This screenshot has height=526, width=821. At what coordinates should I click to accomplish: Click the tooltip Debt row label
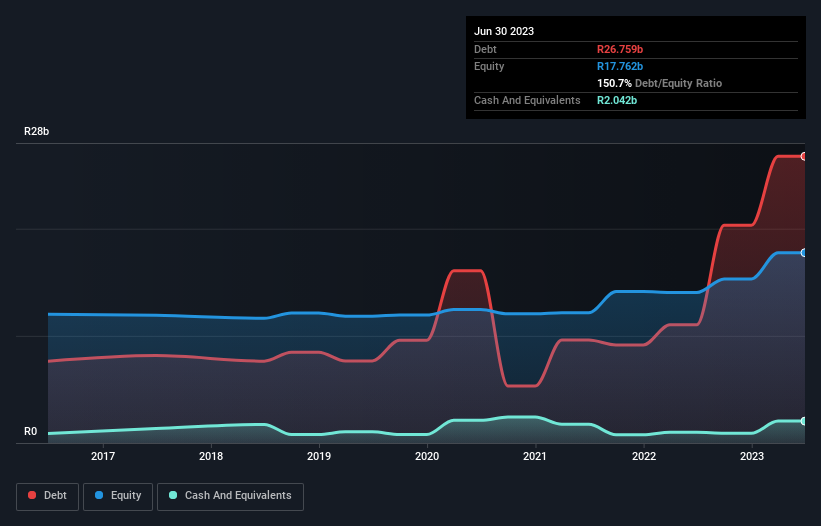[x=485, y=49]
